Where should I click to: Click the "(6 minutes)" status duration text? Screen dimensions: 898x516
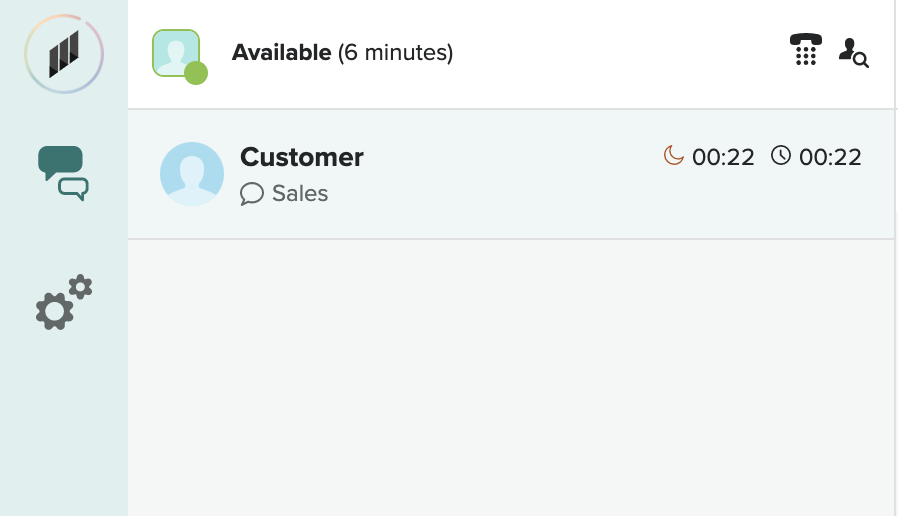(395, 53)
